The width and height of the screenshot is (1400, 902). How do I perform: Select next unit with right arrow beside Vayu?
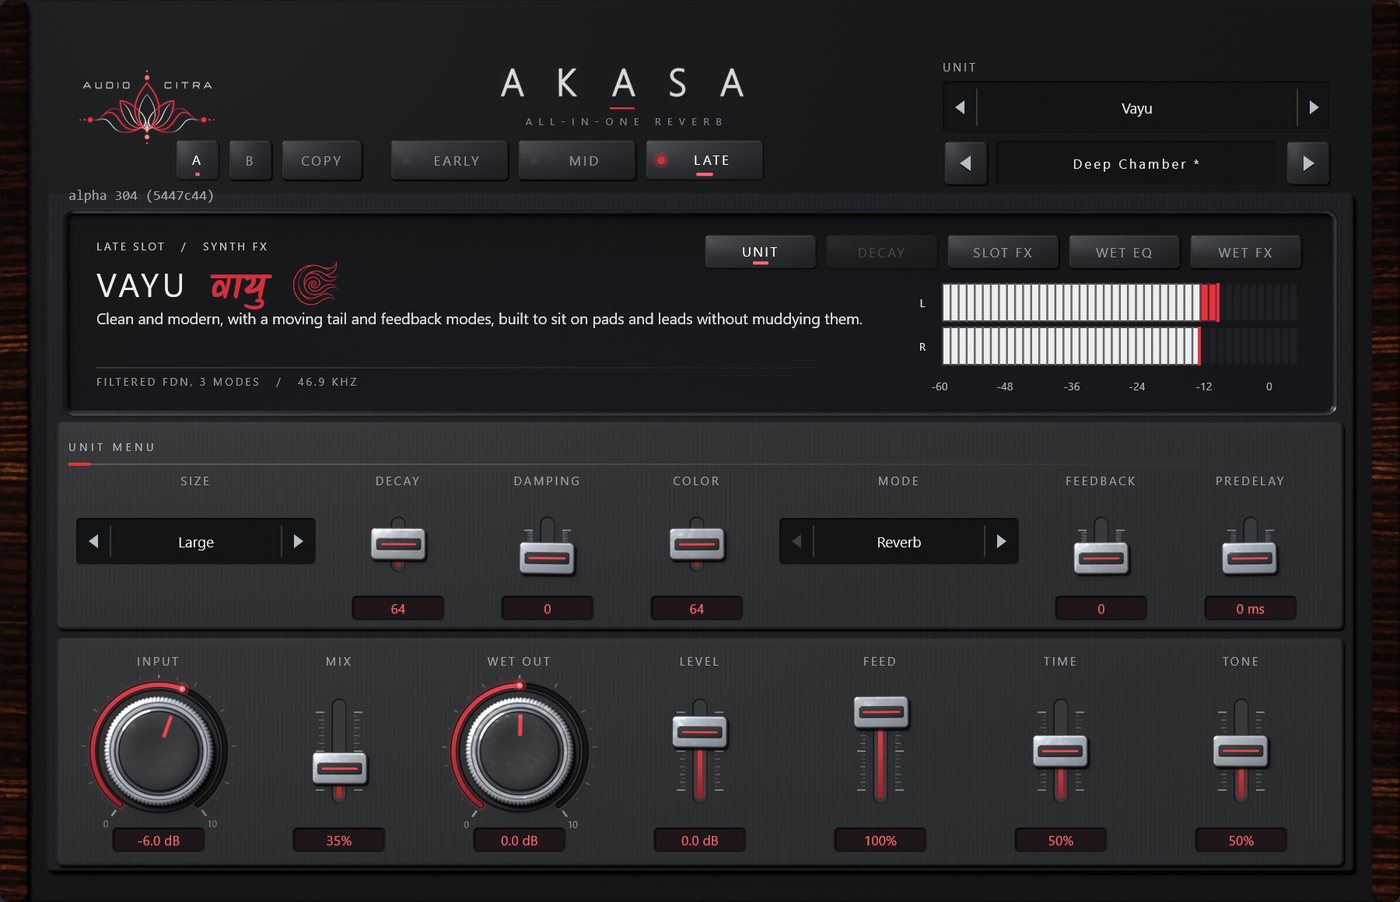[x=1313, y=108]
